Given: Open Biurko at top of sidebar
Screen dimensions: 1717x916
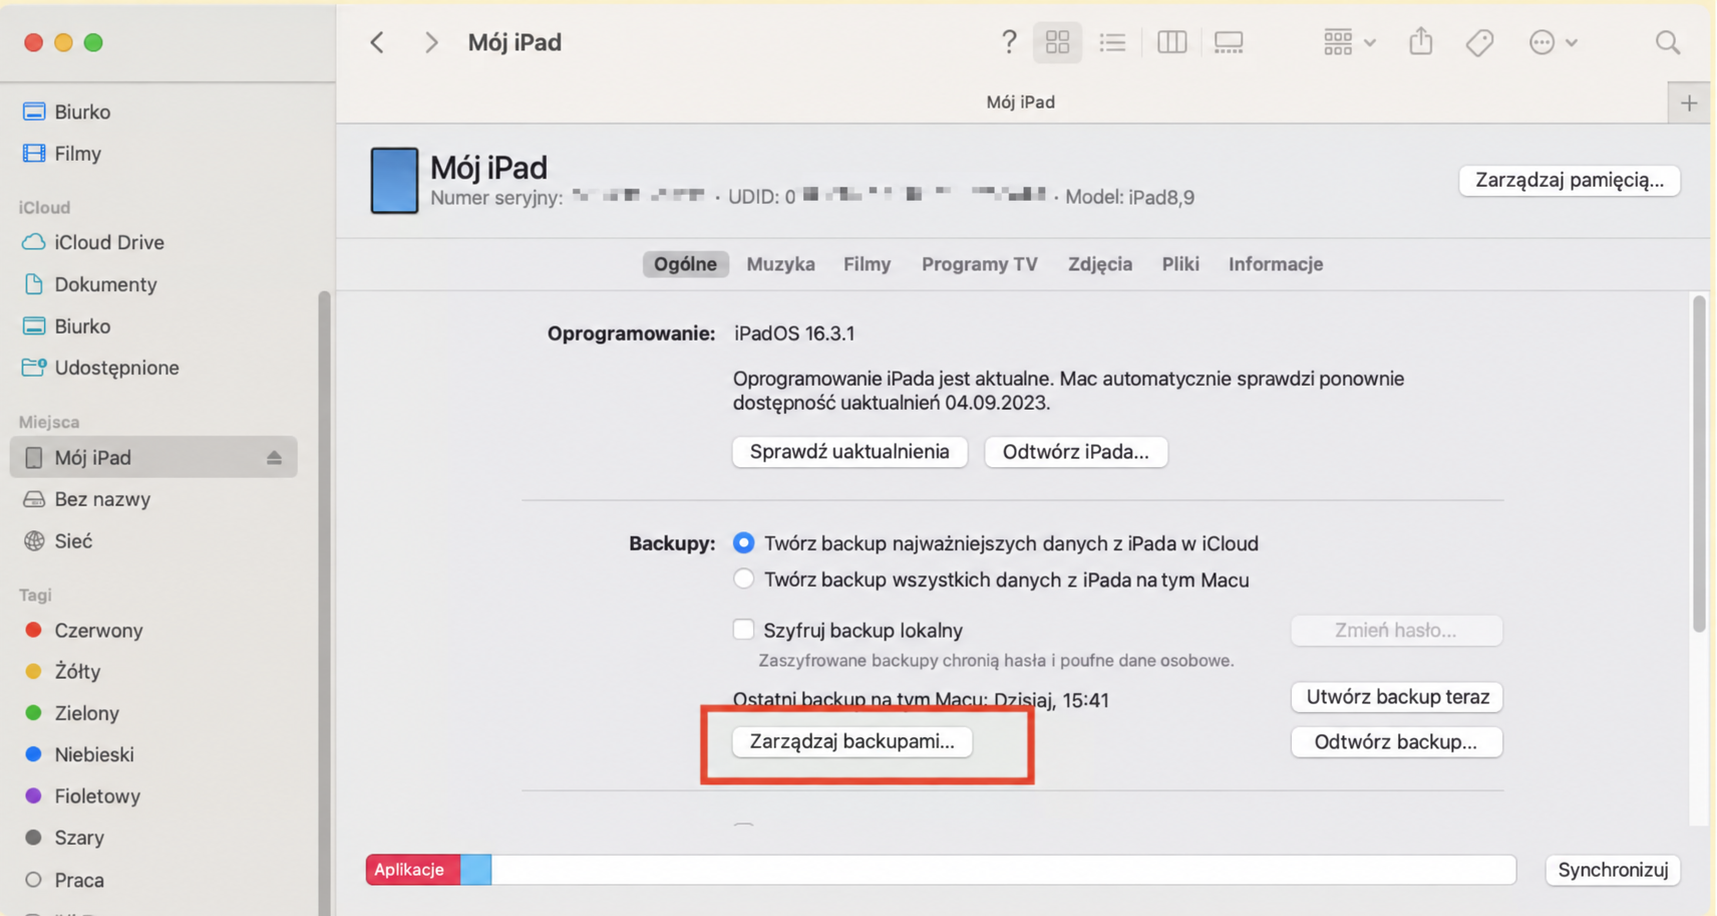Looking at the screenshot, I should [67, 112].
